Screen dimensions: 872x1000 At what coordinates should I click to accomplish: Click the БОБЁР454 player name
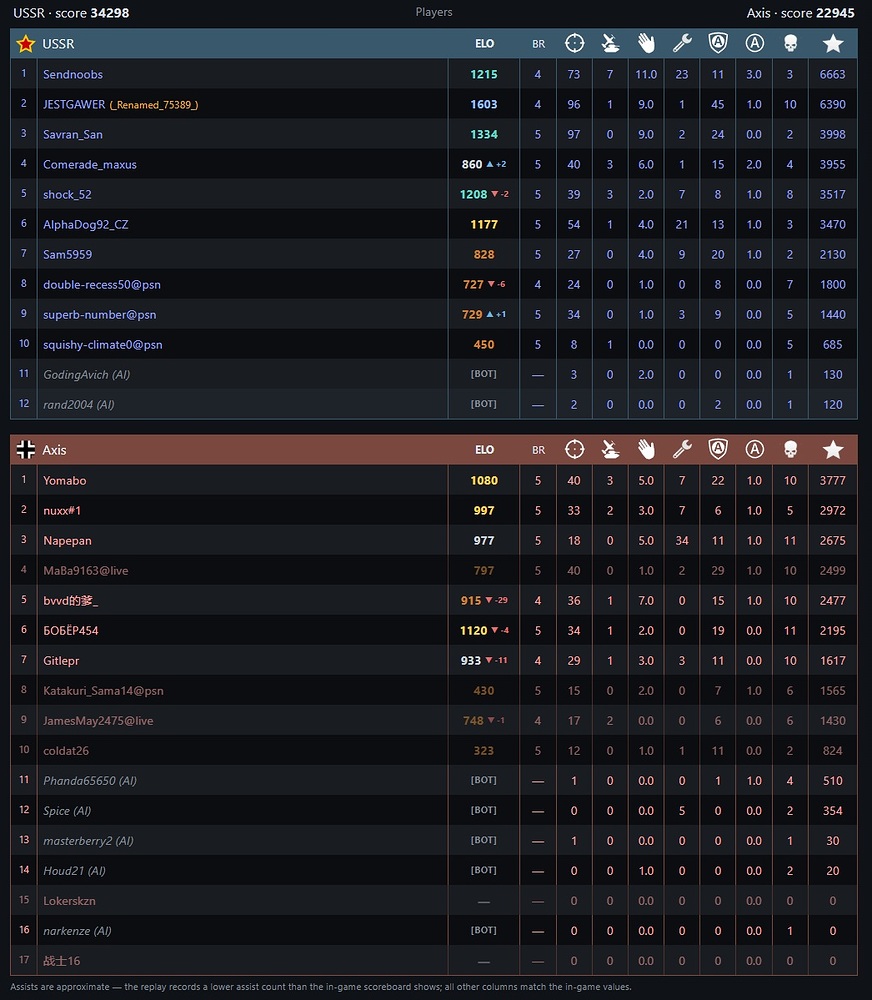(x=71, y=631)
